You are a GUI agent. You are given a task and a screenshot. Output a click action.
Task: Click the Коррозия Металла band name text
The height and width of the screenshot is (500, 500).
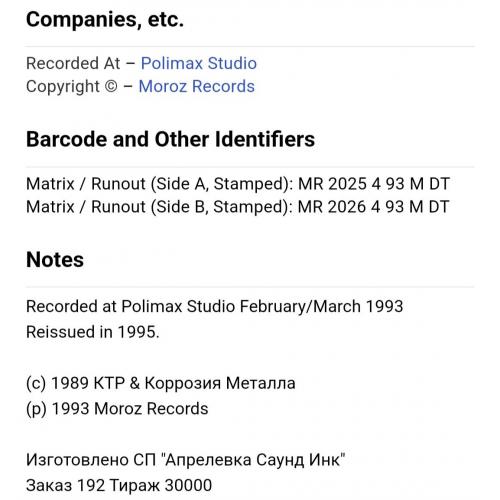tap(220, 383)
